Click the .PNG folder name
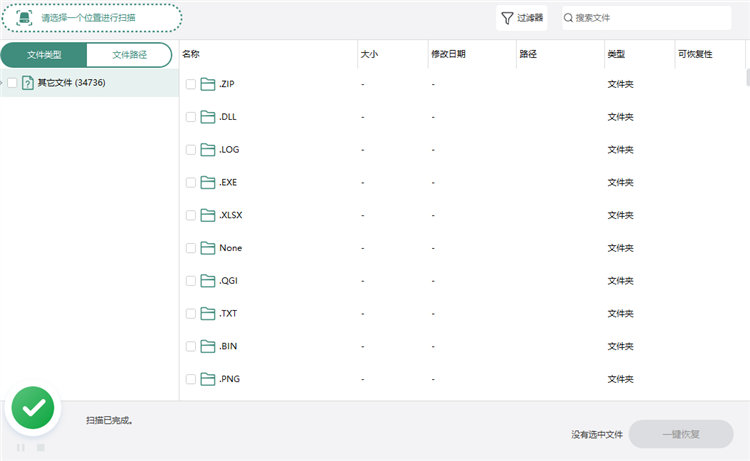Viewport: 750px width, 461px height. [x=230, y=379]
